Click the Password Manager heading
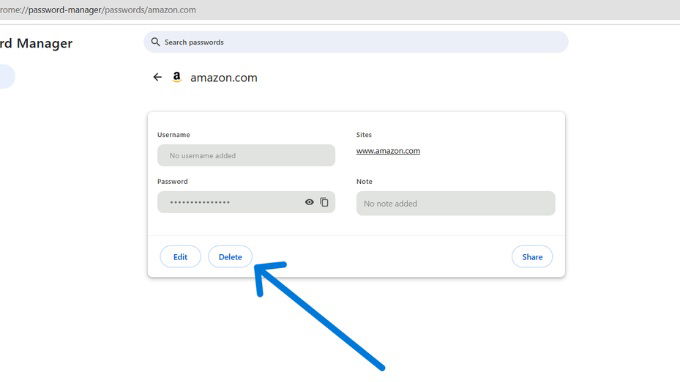Viewport: 680px width, 382px height. (x=36, y=43)
